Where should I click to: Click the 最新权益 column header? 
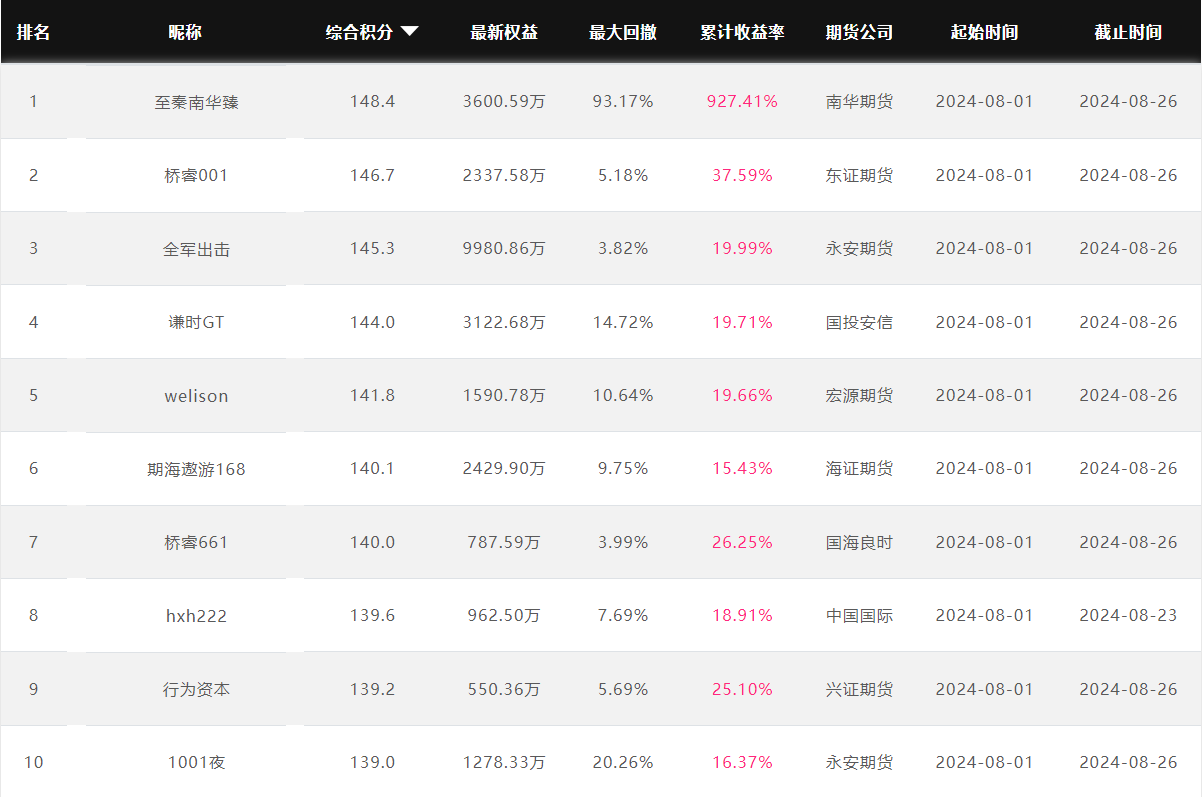point(504,32)
